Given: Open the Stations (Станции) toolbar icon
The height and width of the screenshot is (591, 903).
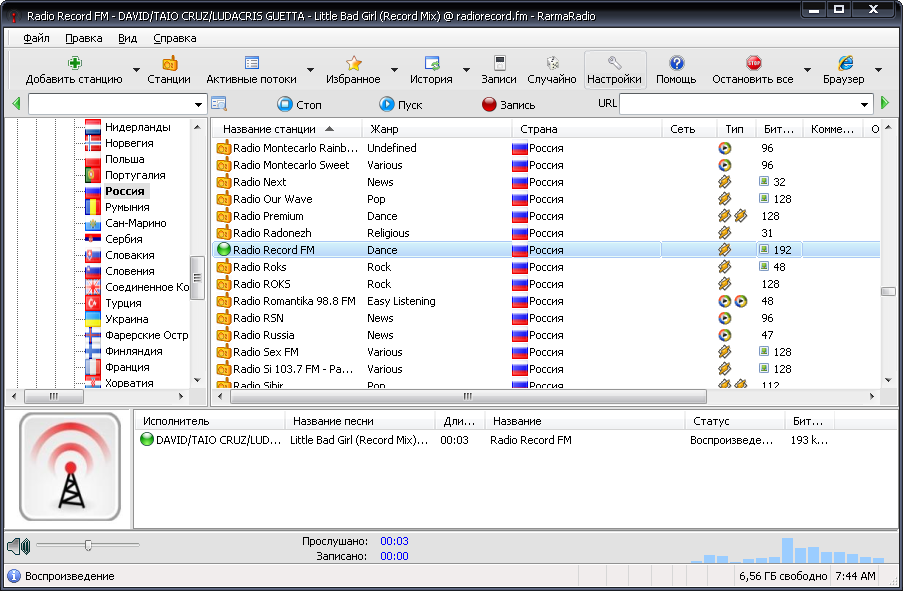Looking at the screenshot, I should pos(169,63).
